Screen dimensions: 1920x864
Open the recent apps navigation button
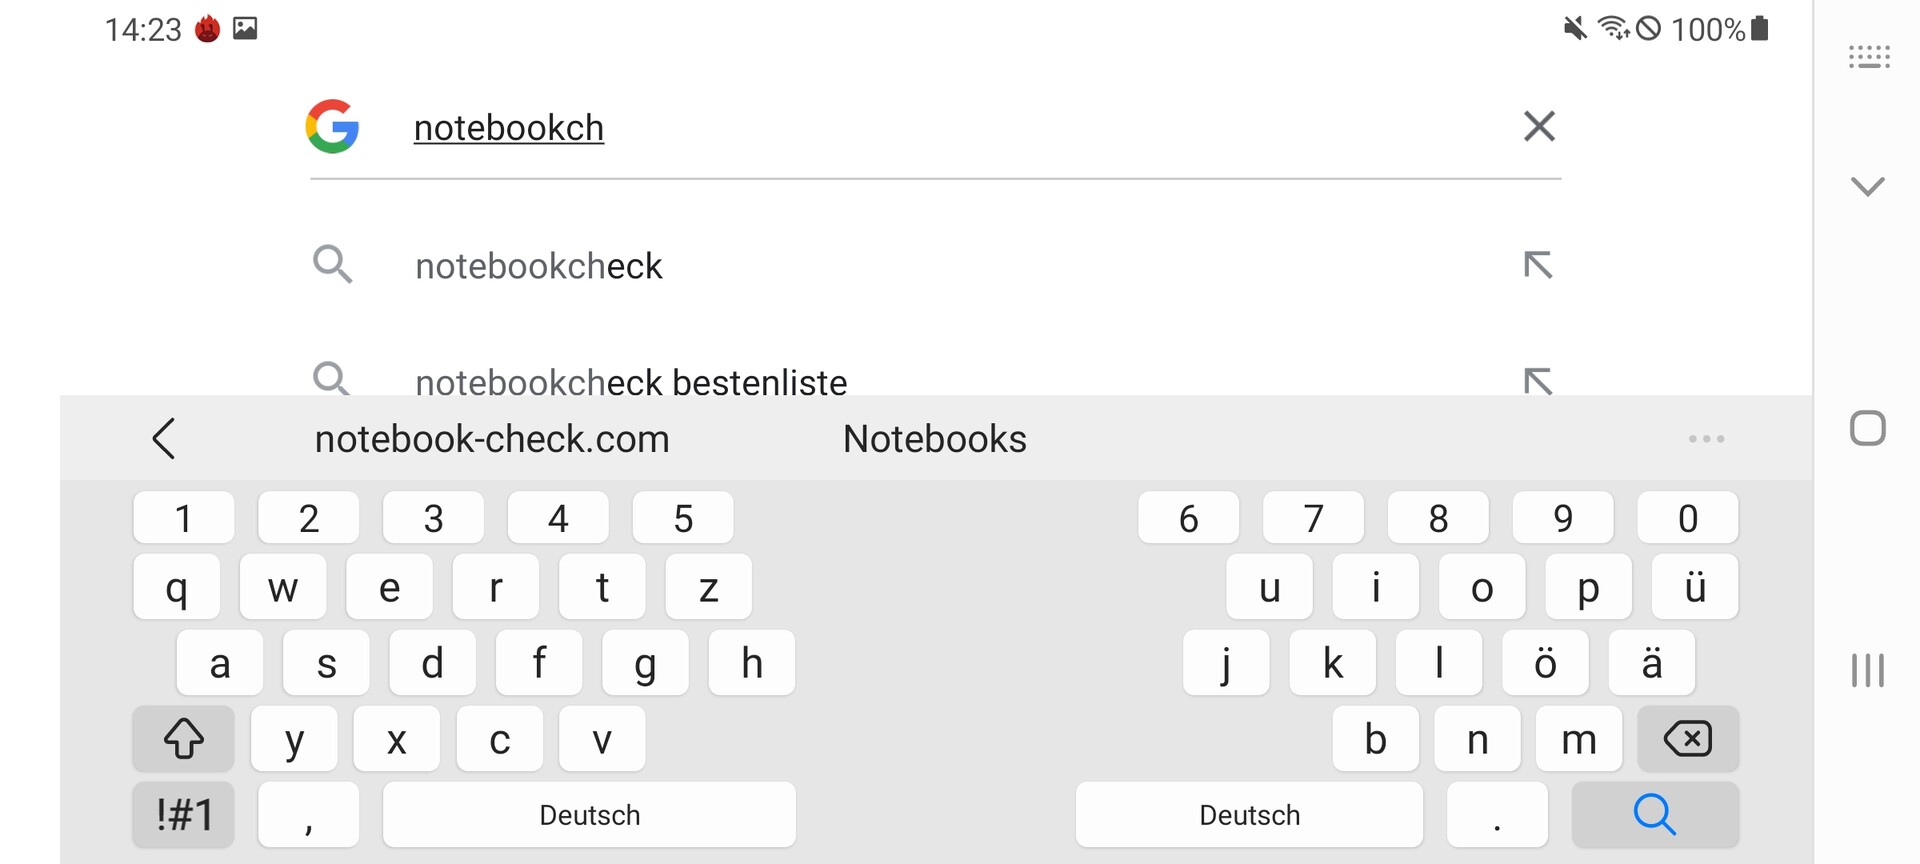pos(1867,670)
